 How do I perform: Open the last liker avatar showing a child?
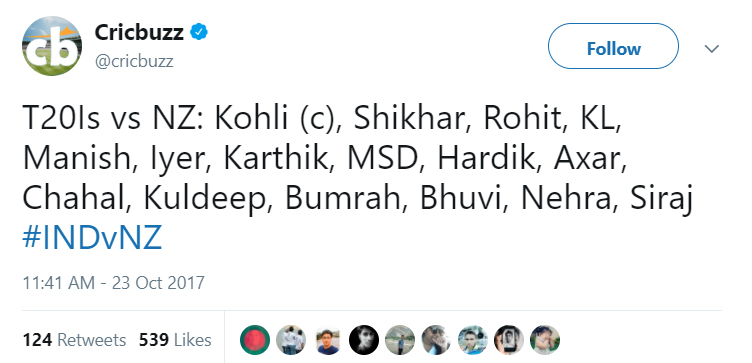545,340
